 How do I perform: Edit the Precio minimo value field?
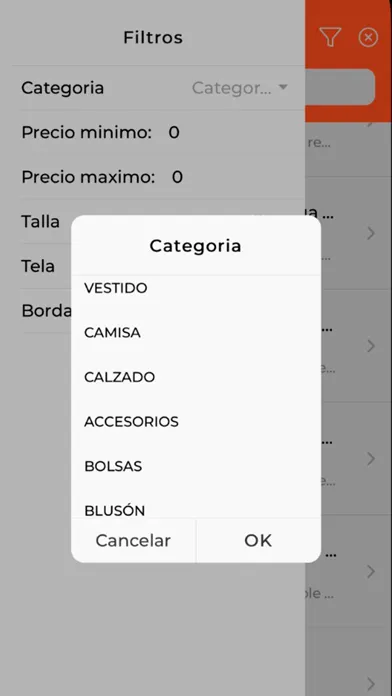coord(174,132)
